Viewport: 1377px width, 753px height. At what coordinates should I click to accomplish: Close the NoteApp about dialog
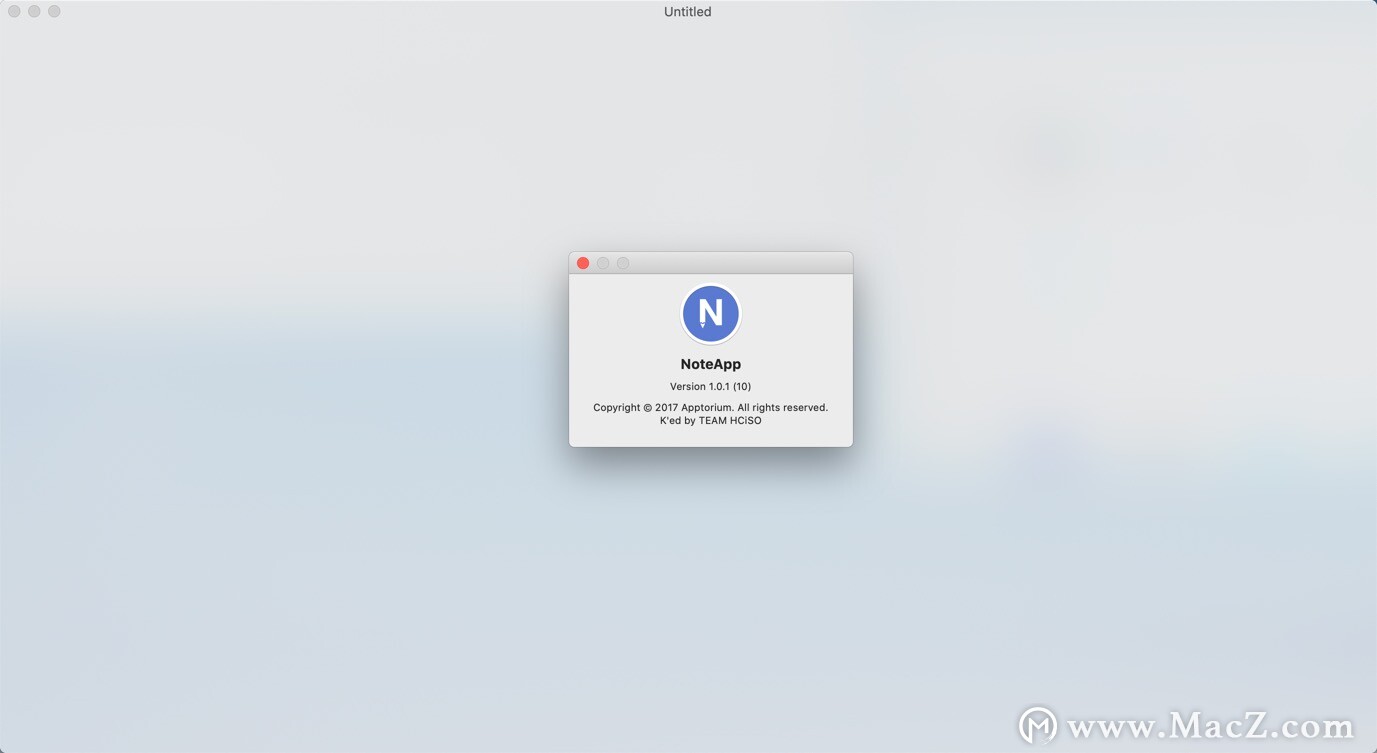coord(583,263)
